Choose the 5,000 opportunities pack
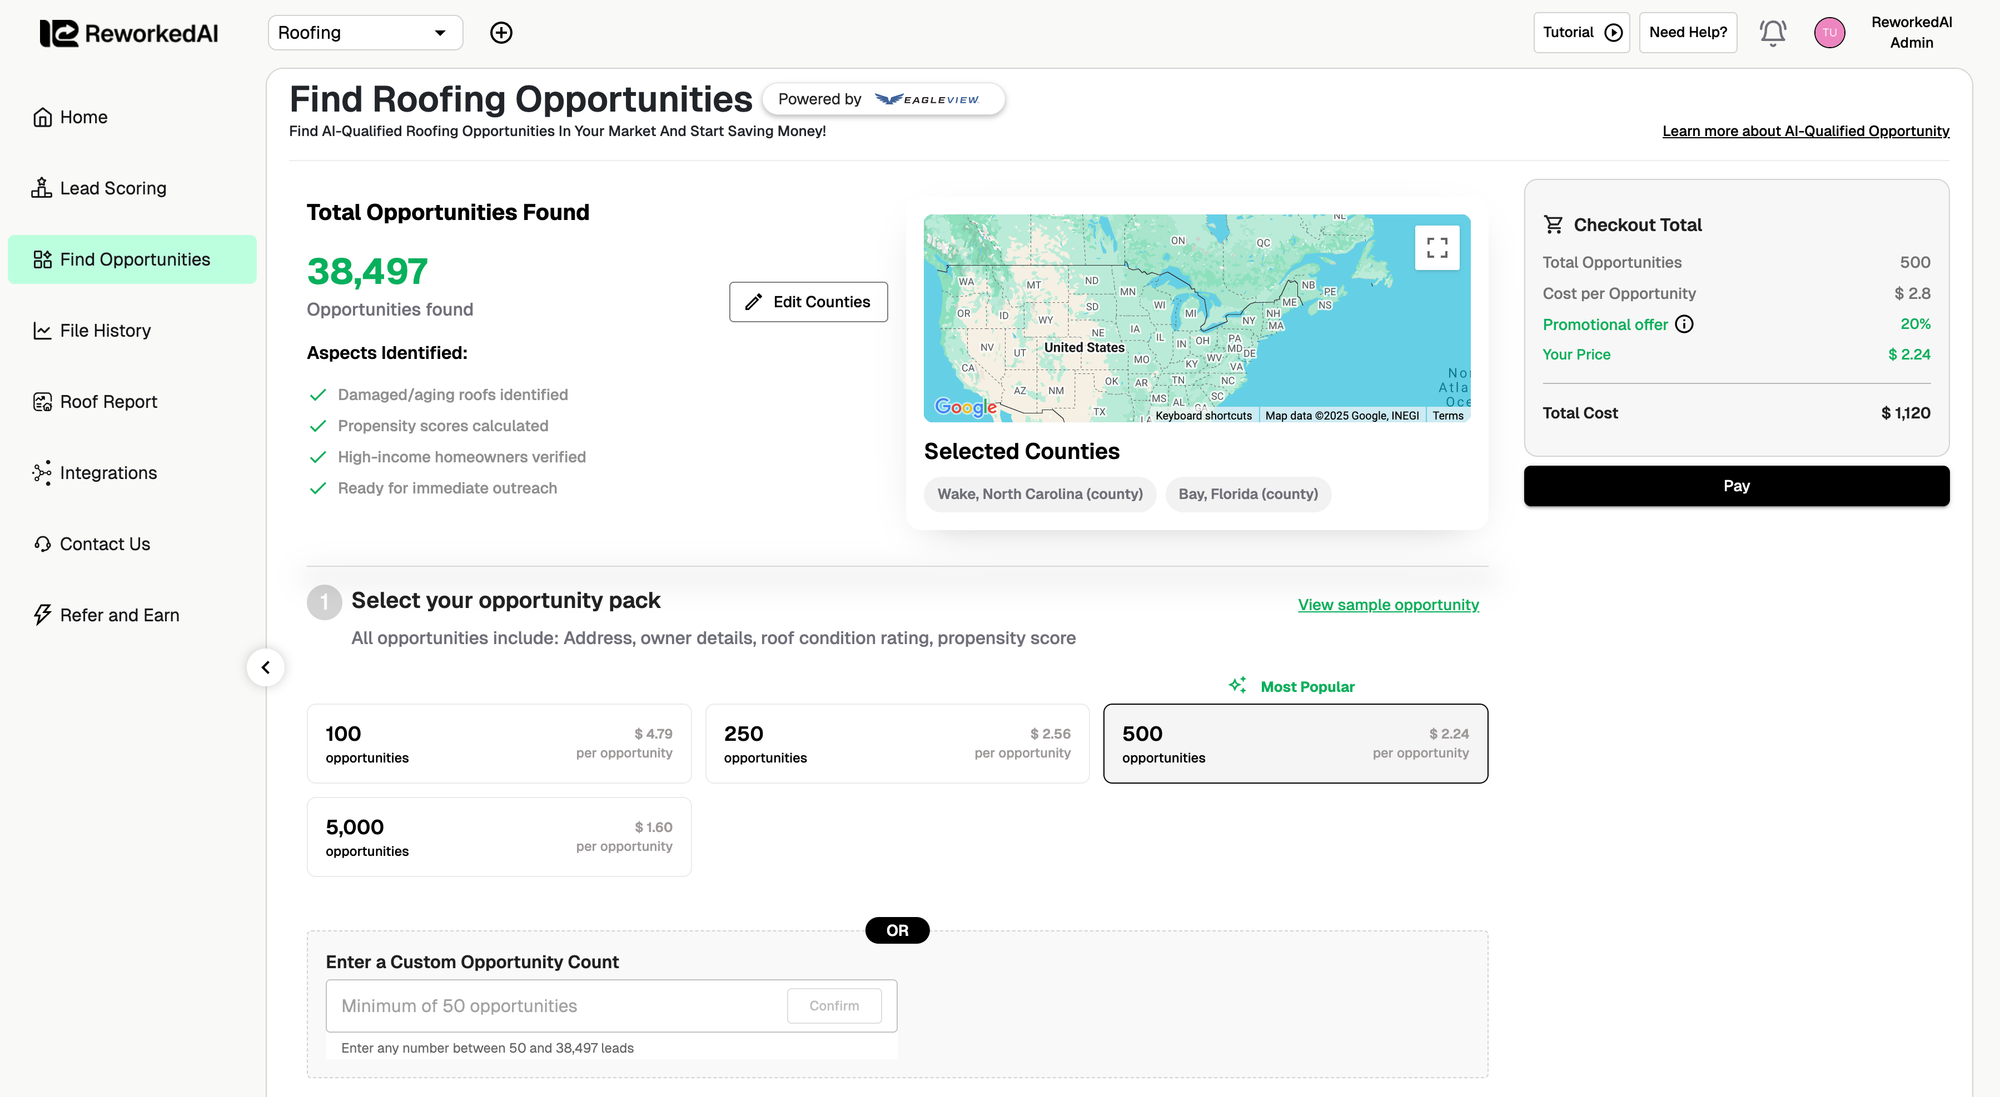The height and width of the screenshot is (1097, 2000). click(x=498, y=837)
